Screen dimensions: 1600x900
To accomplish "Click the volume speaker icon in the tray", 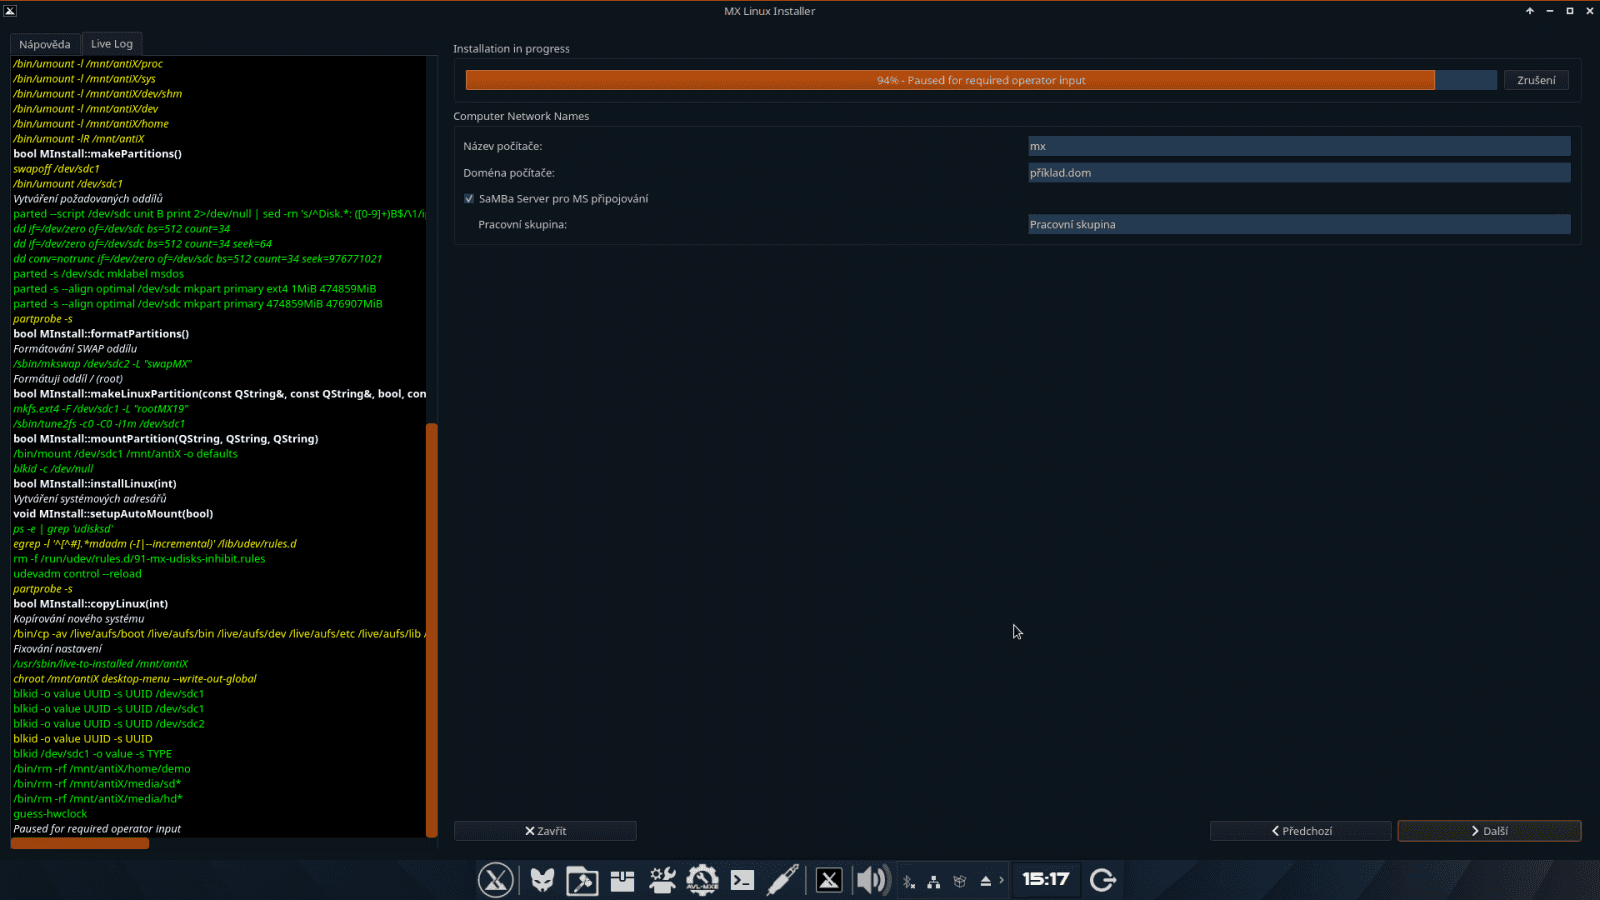I will 869,880.
